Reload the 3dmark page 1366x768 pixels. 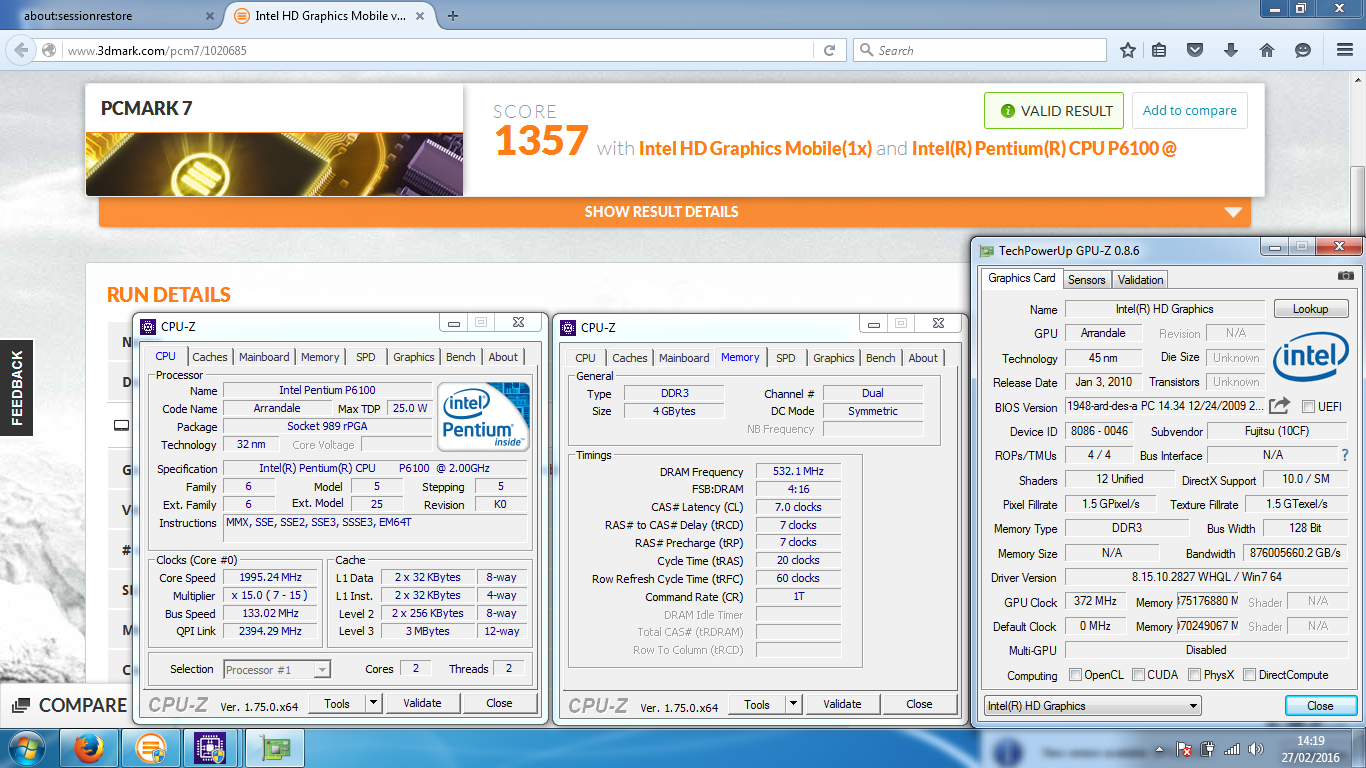pos(829,50)
